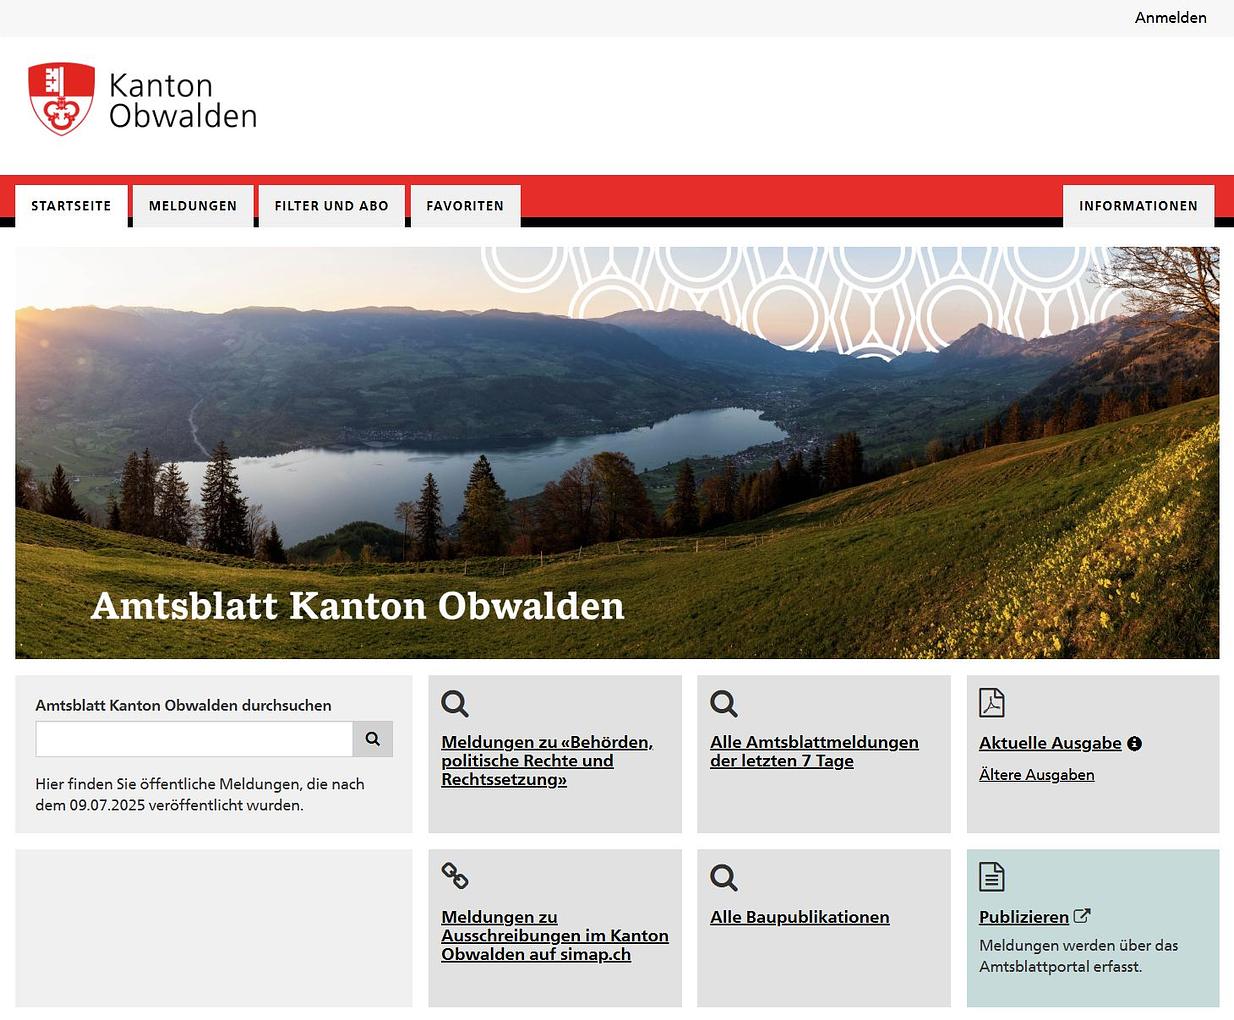The height and width of the screenshot is (1020, 1234).
Task: Click the PDF icon above Aktuelle Ausgabe
Action: (x=991, y=703)
